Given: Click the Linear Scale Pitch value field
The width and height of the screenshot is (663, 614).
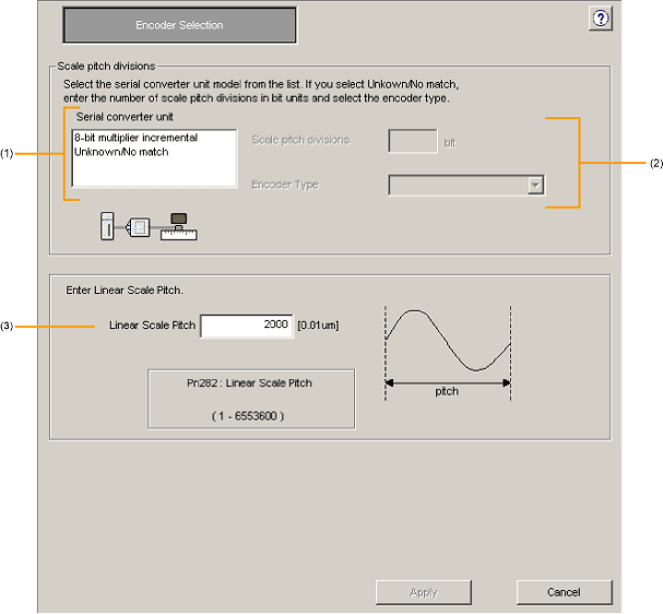Looking at the screenshot, I should coord(247,326).
